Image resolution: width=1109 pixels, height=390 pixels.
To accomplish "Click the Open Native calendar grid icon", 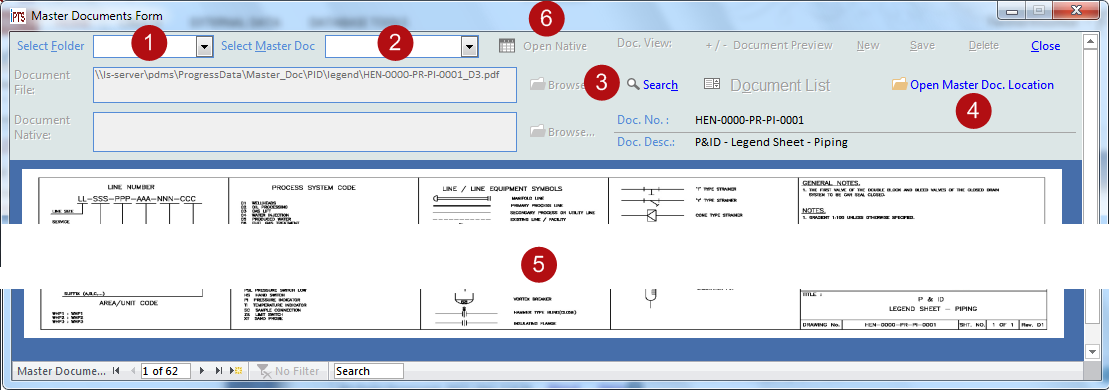I will click(x=506, y=46).
